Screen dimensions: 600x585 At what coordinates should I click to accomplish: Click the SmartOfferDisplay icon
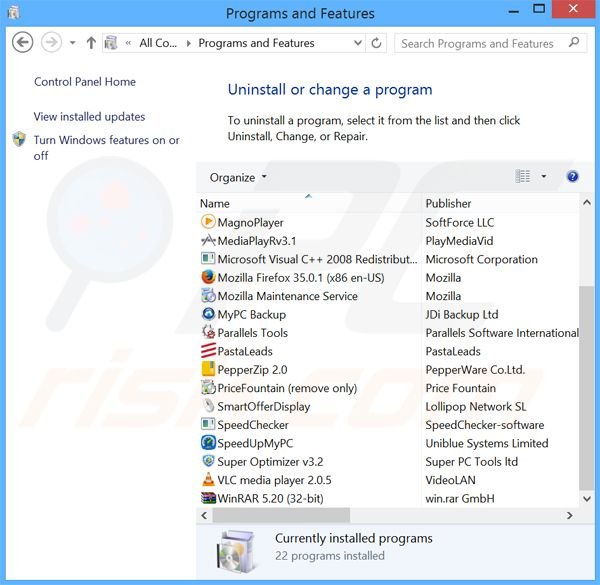(208, 406)
